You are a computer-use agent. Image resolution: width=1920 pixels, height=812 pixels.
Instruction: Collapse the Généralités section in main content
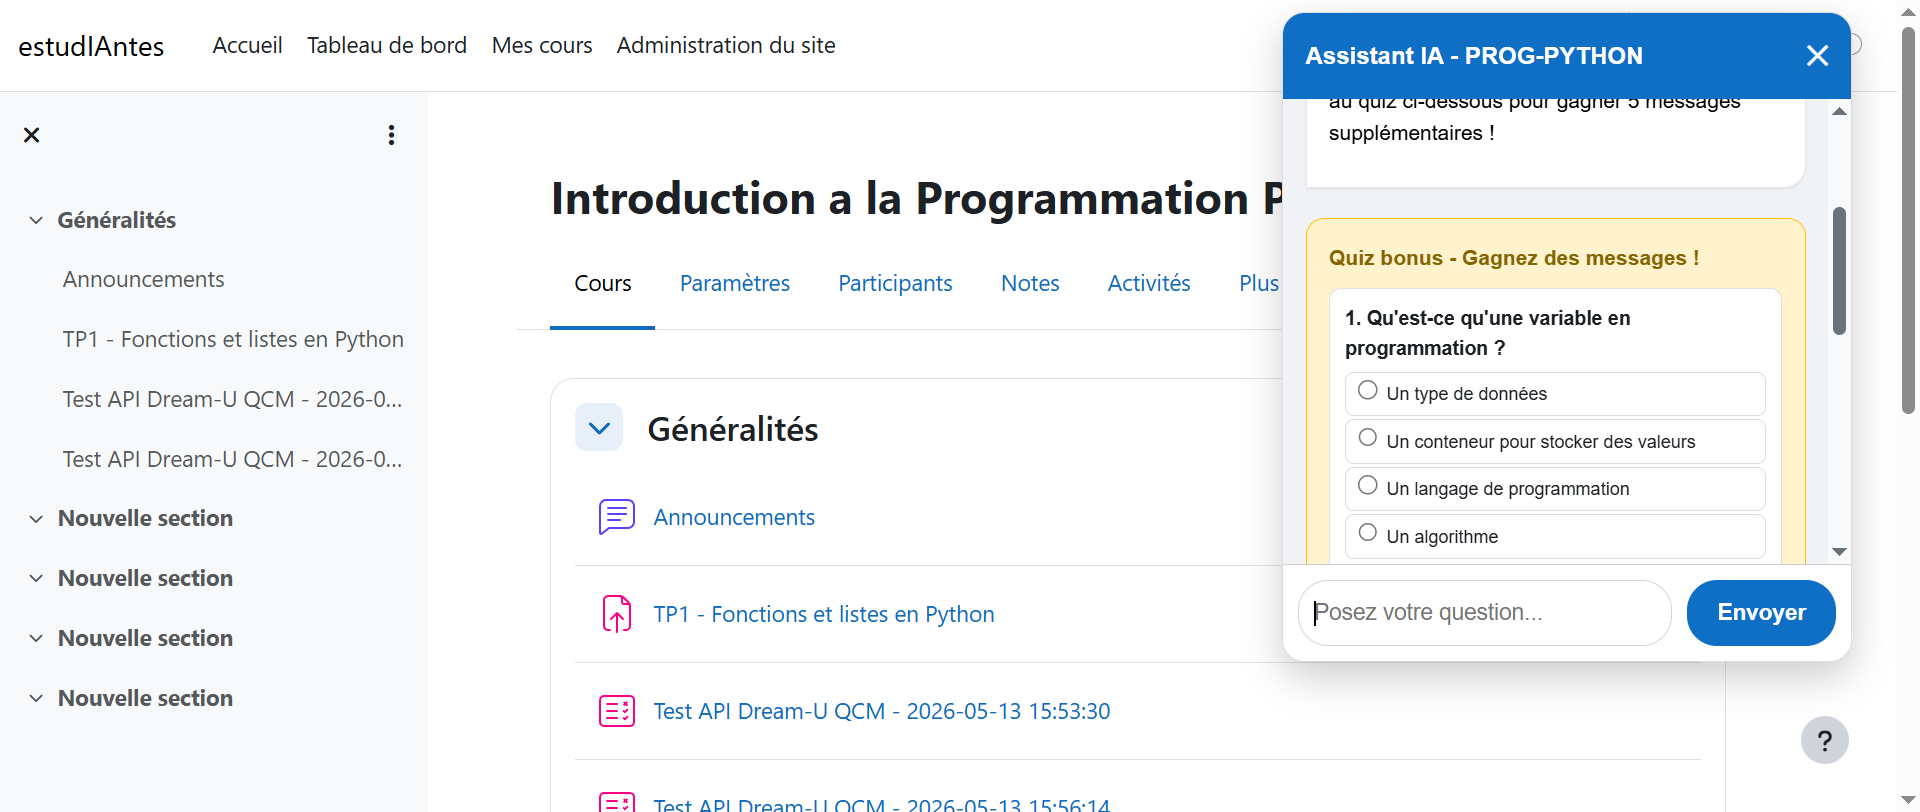pyautogui.click(x=599, y=428)
